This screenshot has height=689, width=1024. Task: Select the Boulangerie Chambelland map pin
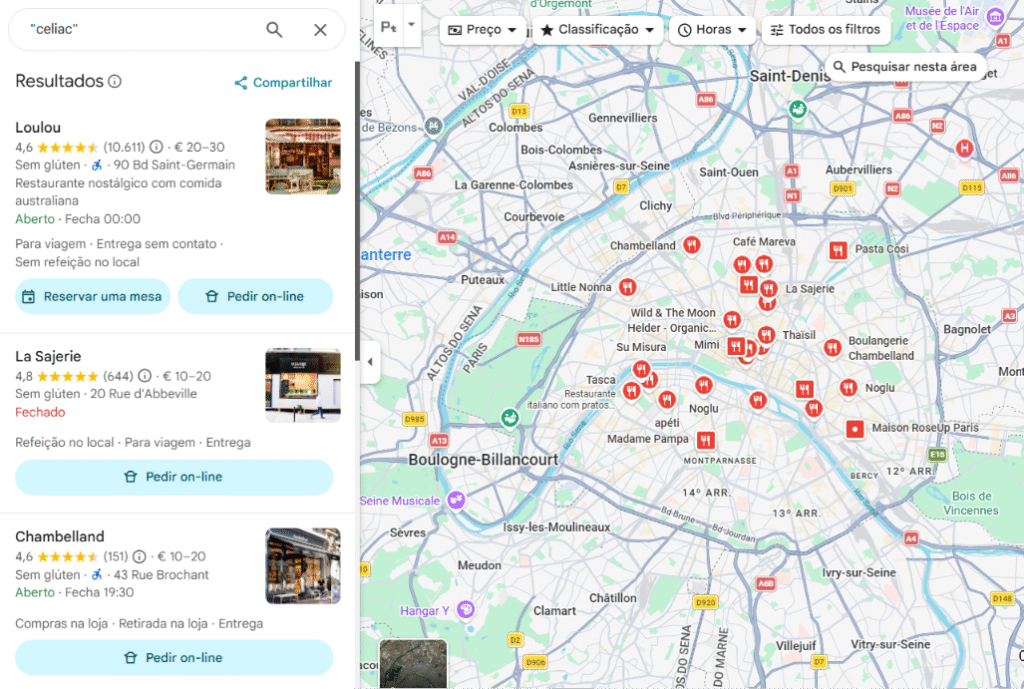[832, 347]
